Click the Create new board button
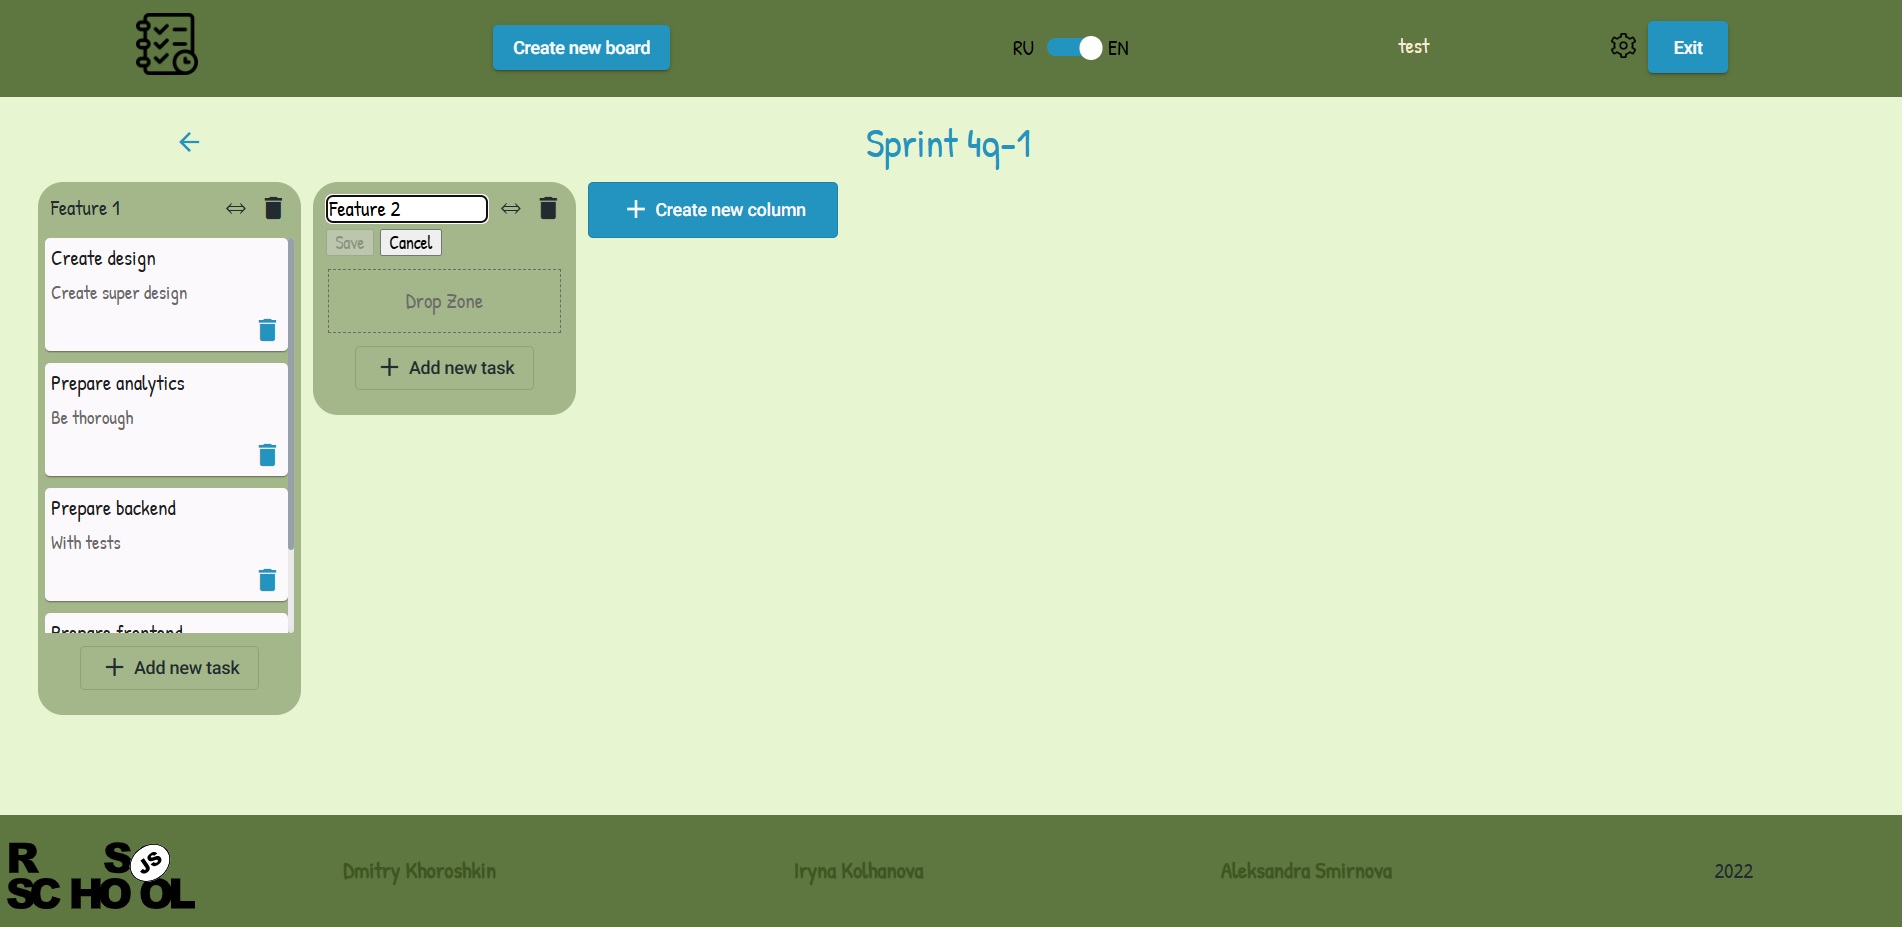 pyautogui.click(x=581, y=47)
